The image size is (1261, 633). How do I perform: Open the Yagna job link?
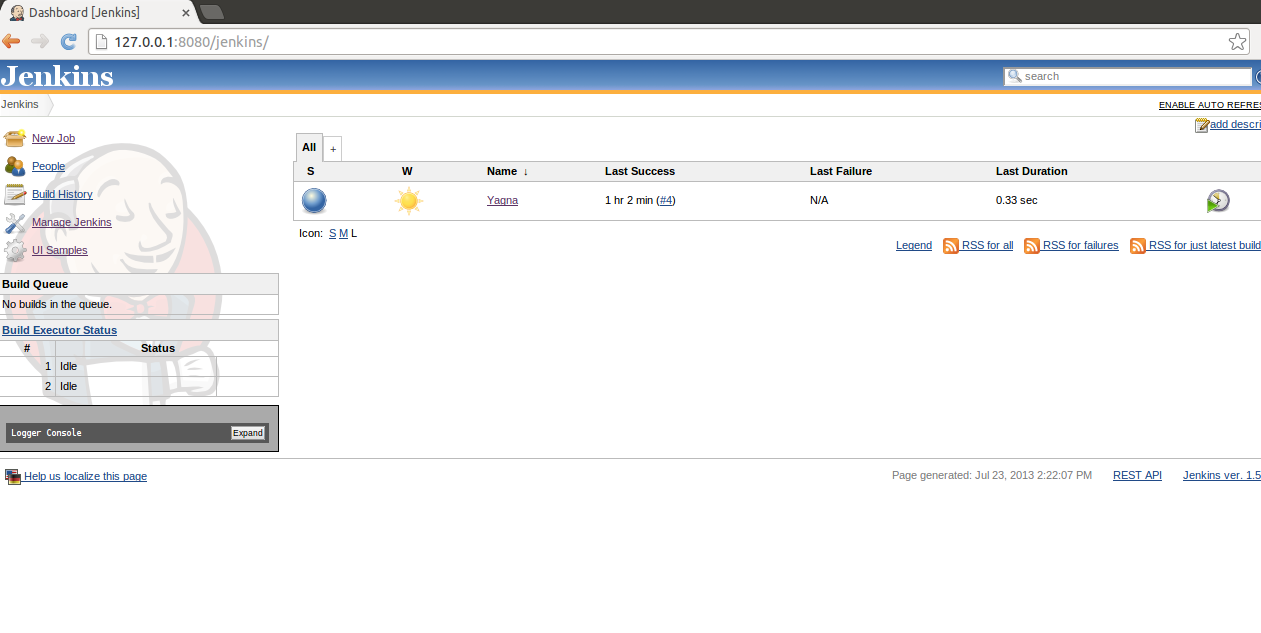(502, 200)
